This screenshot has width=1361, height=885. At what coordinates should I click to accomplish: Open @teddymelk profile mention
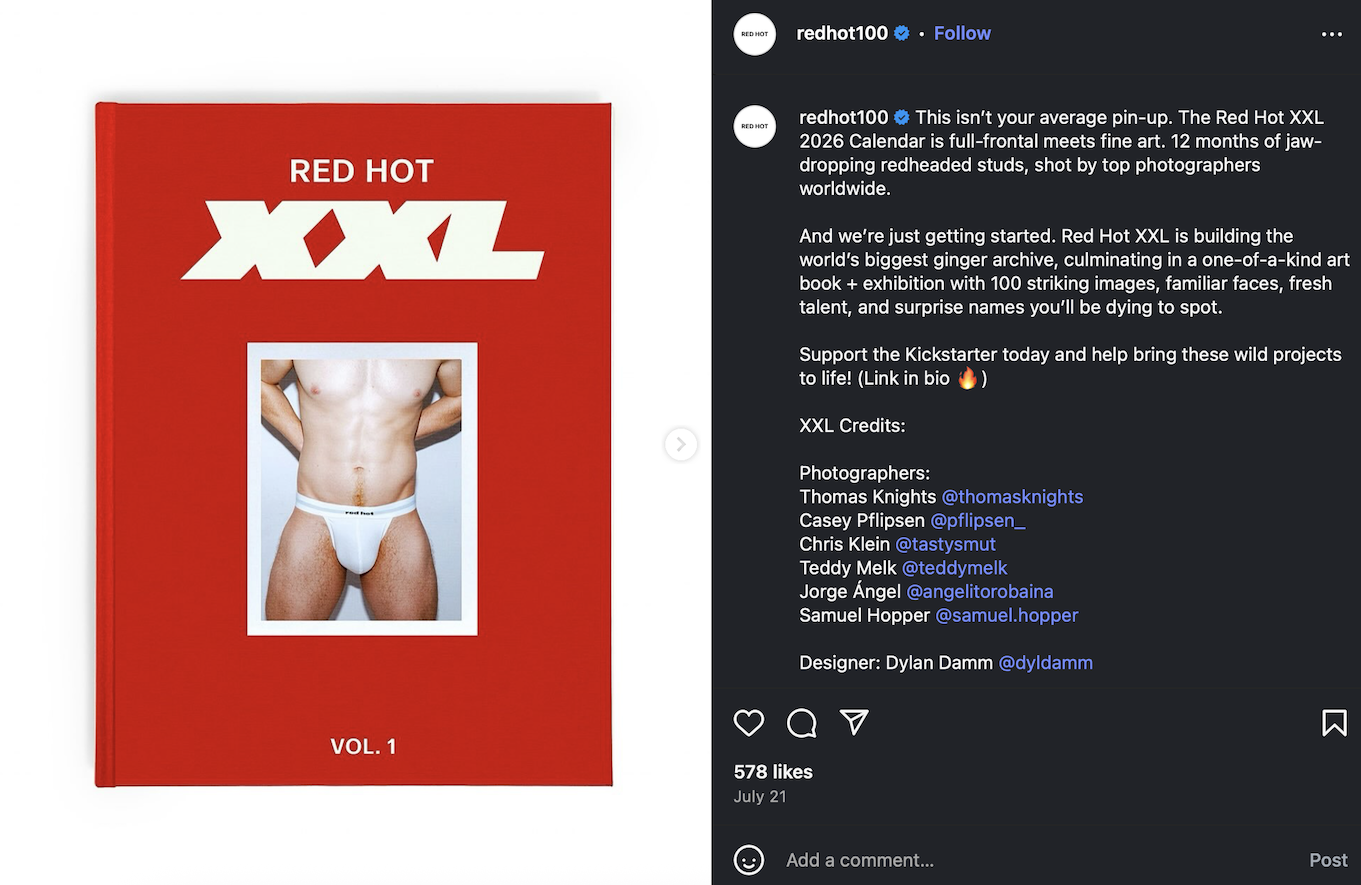point(955,568)
